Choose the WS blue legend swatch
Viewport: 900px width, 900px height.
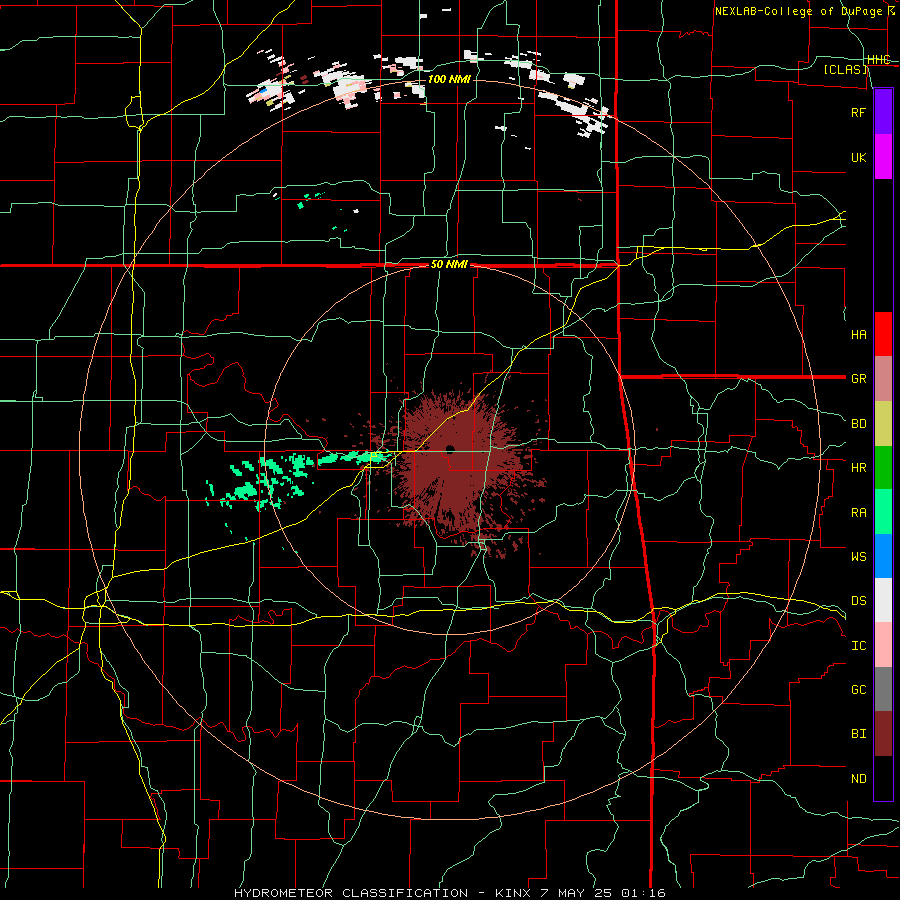tap(883, 556)
